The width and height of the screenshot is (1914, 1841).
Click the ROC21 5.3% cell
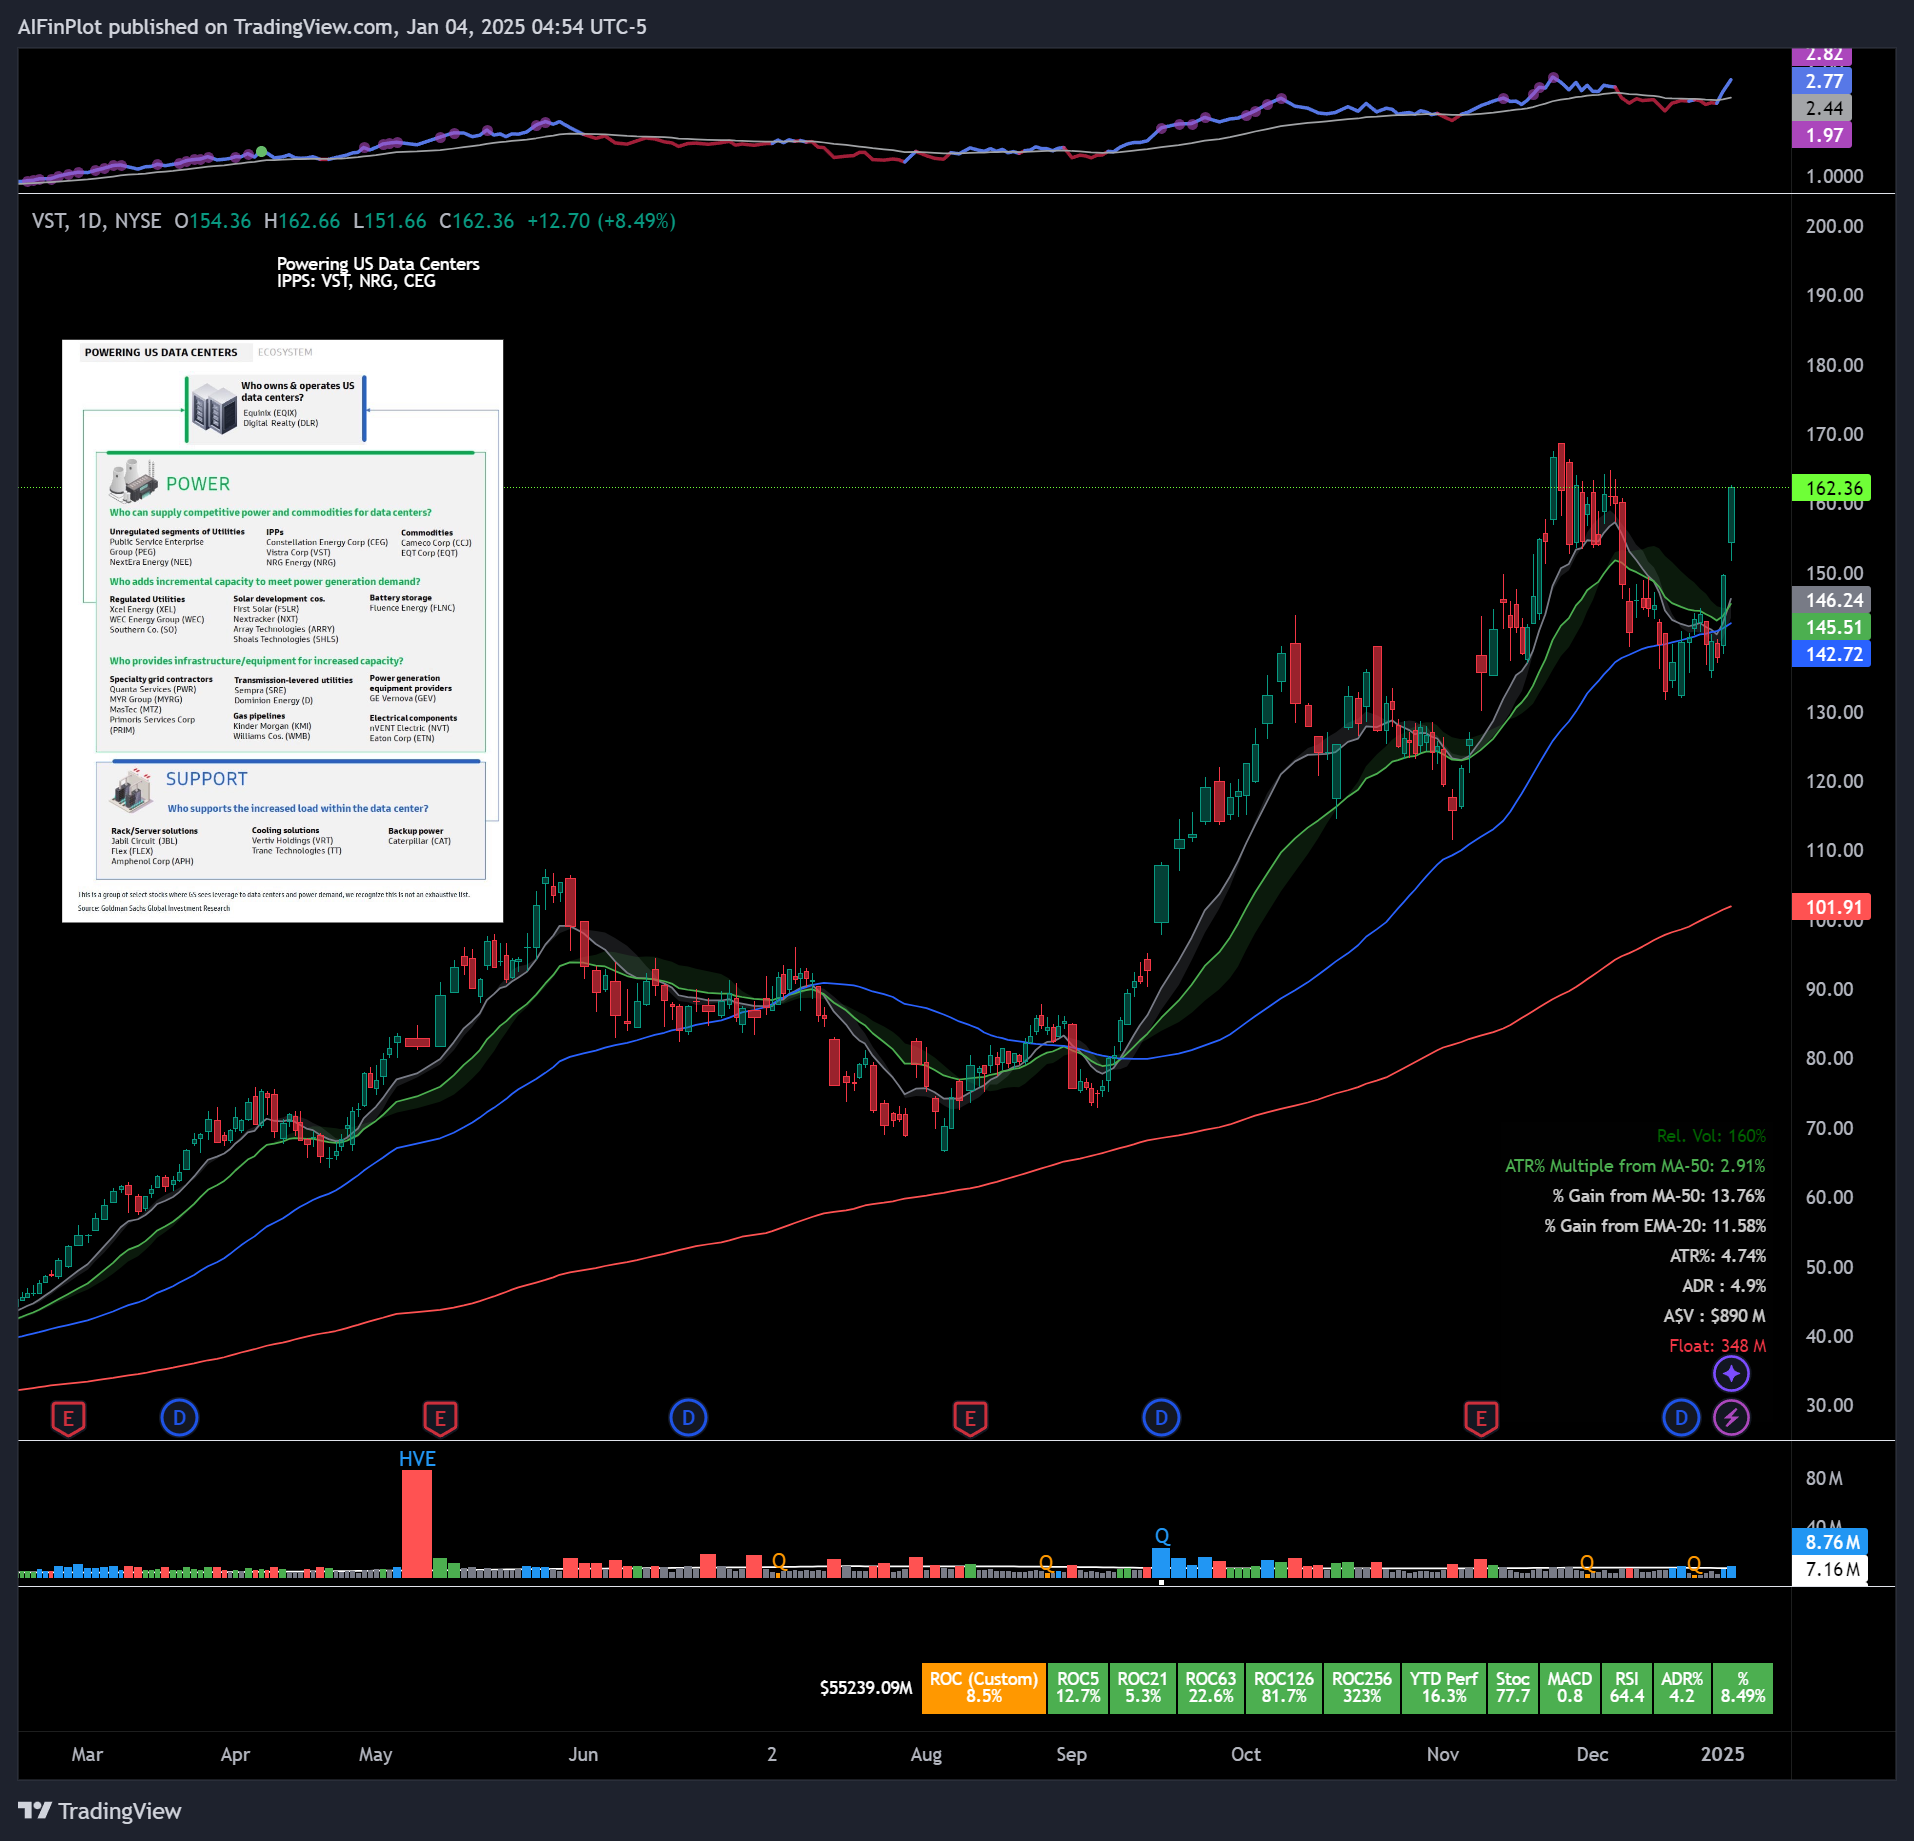coord(1142,1688)
